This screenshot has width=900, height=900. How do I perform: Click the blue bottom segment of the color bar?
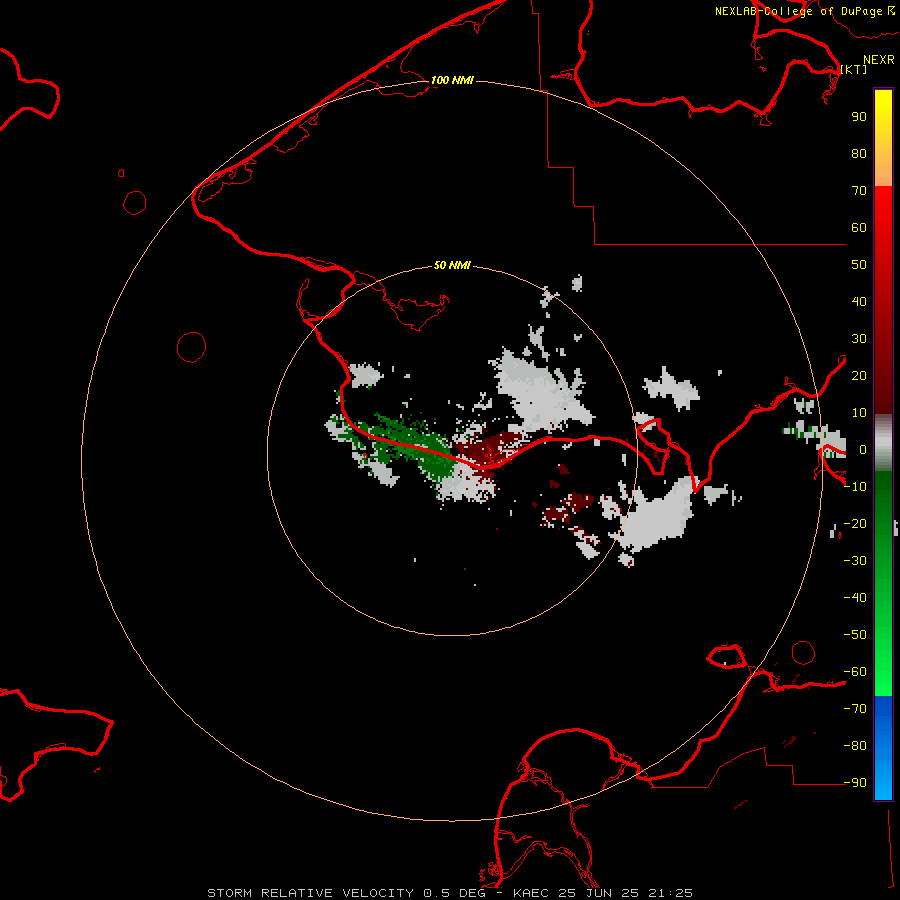pyautogui.click(x=883, y=748)
